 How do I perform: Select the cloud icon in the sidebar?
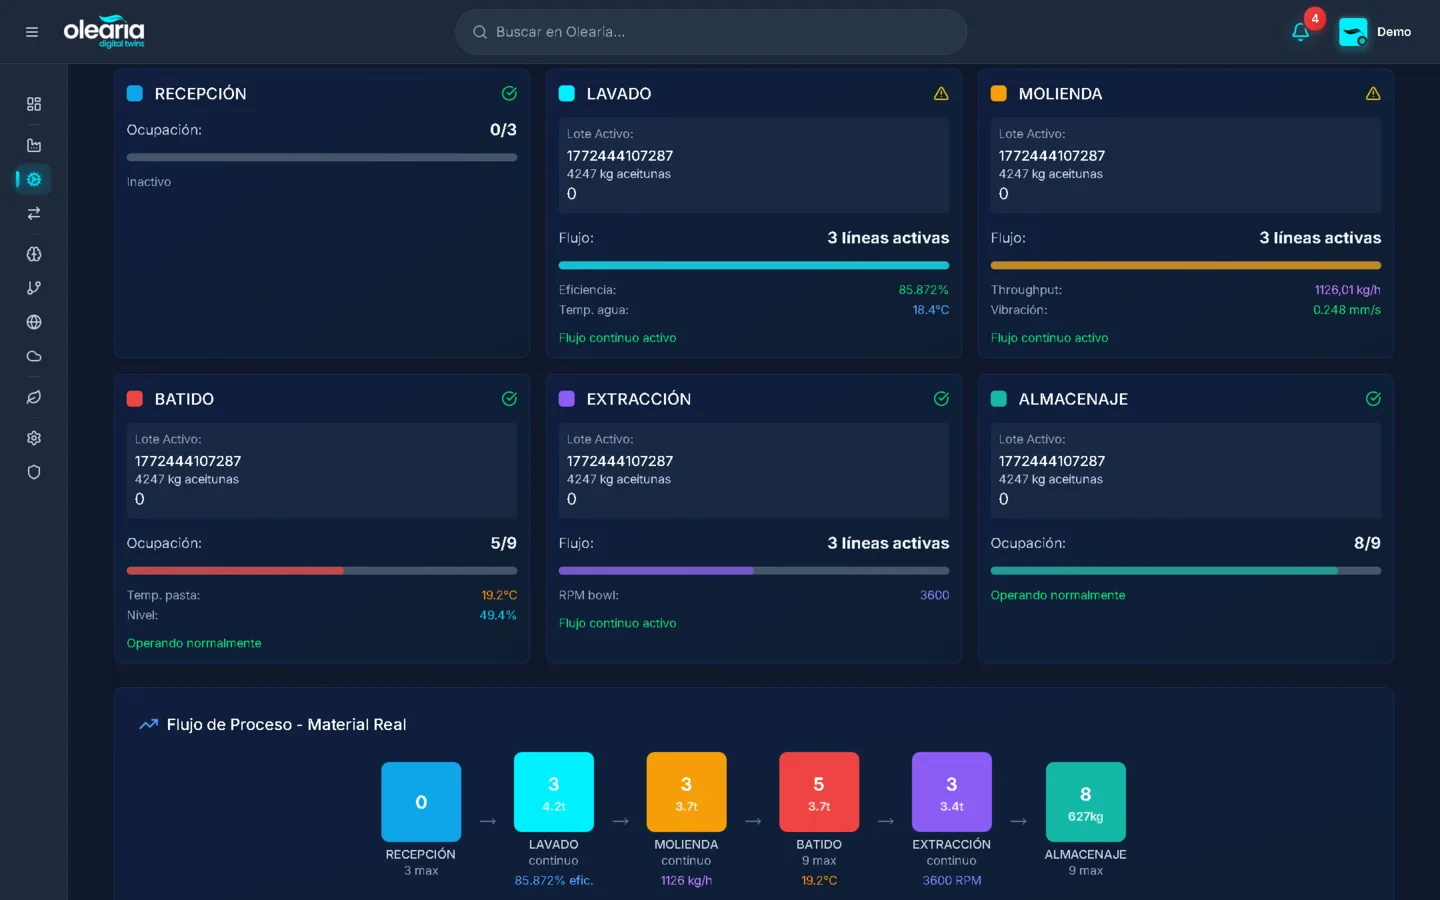pyautogui.click(x=33, y=356)
